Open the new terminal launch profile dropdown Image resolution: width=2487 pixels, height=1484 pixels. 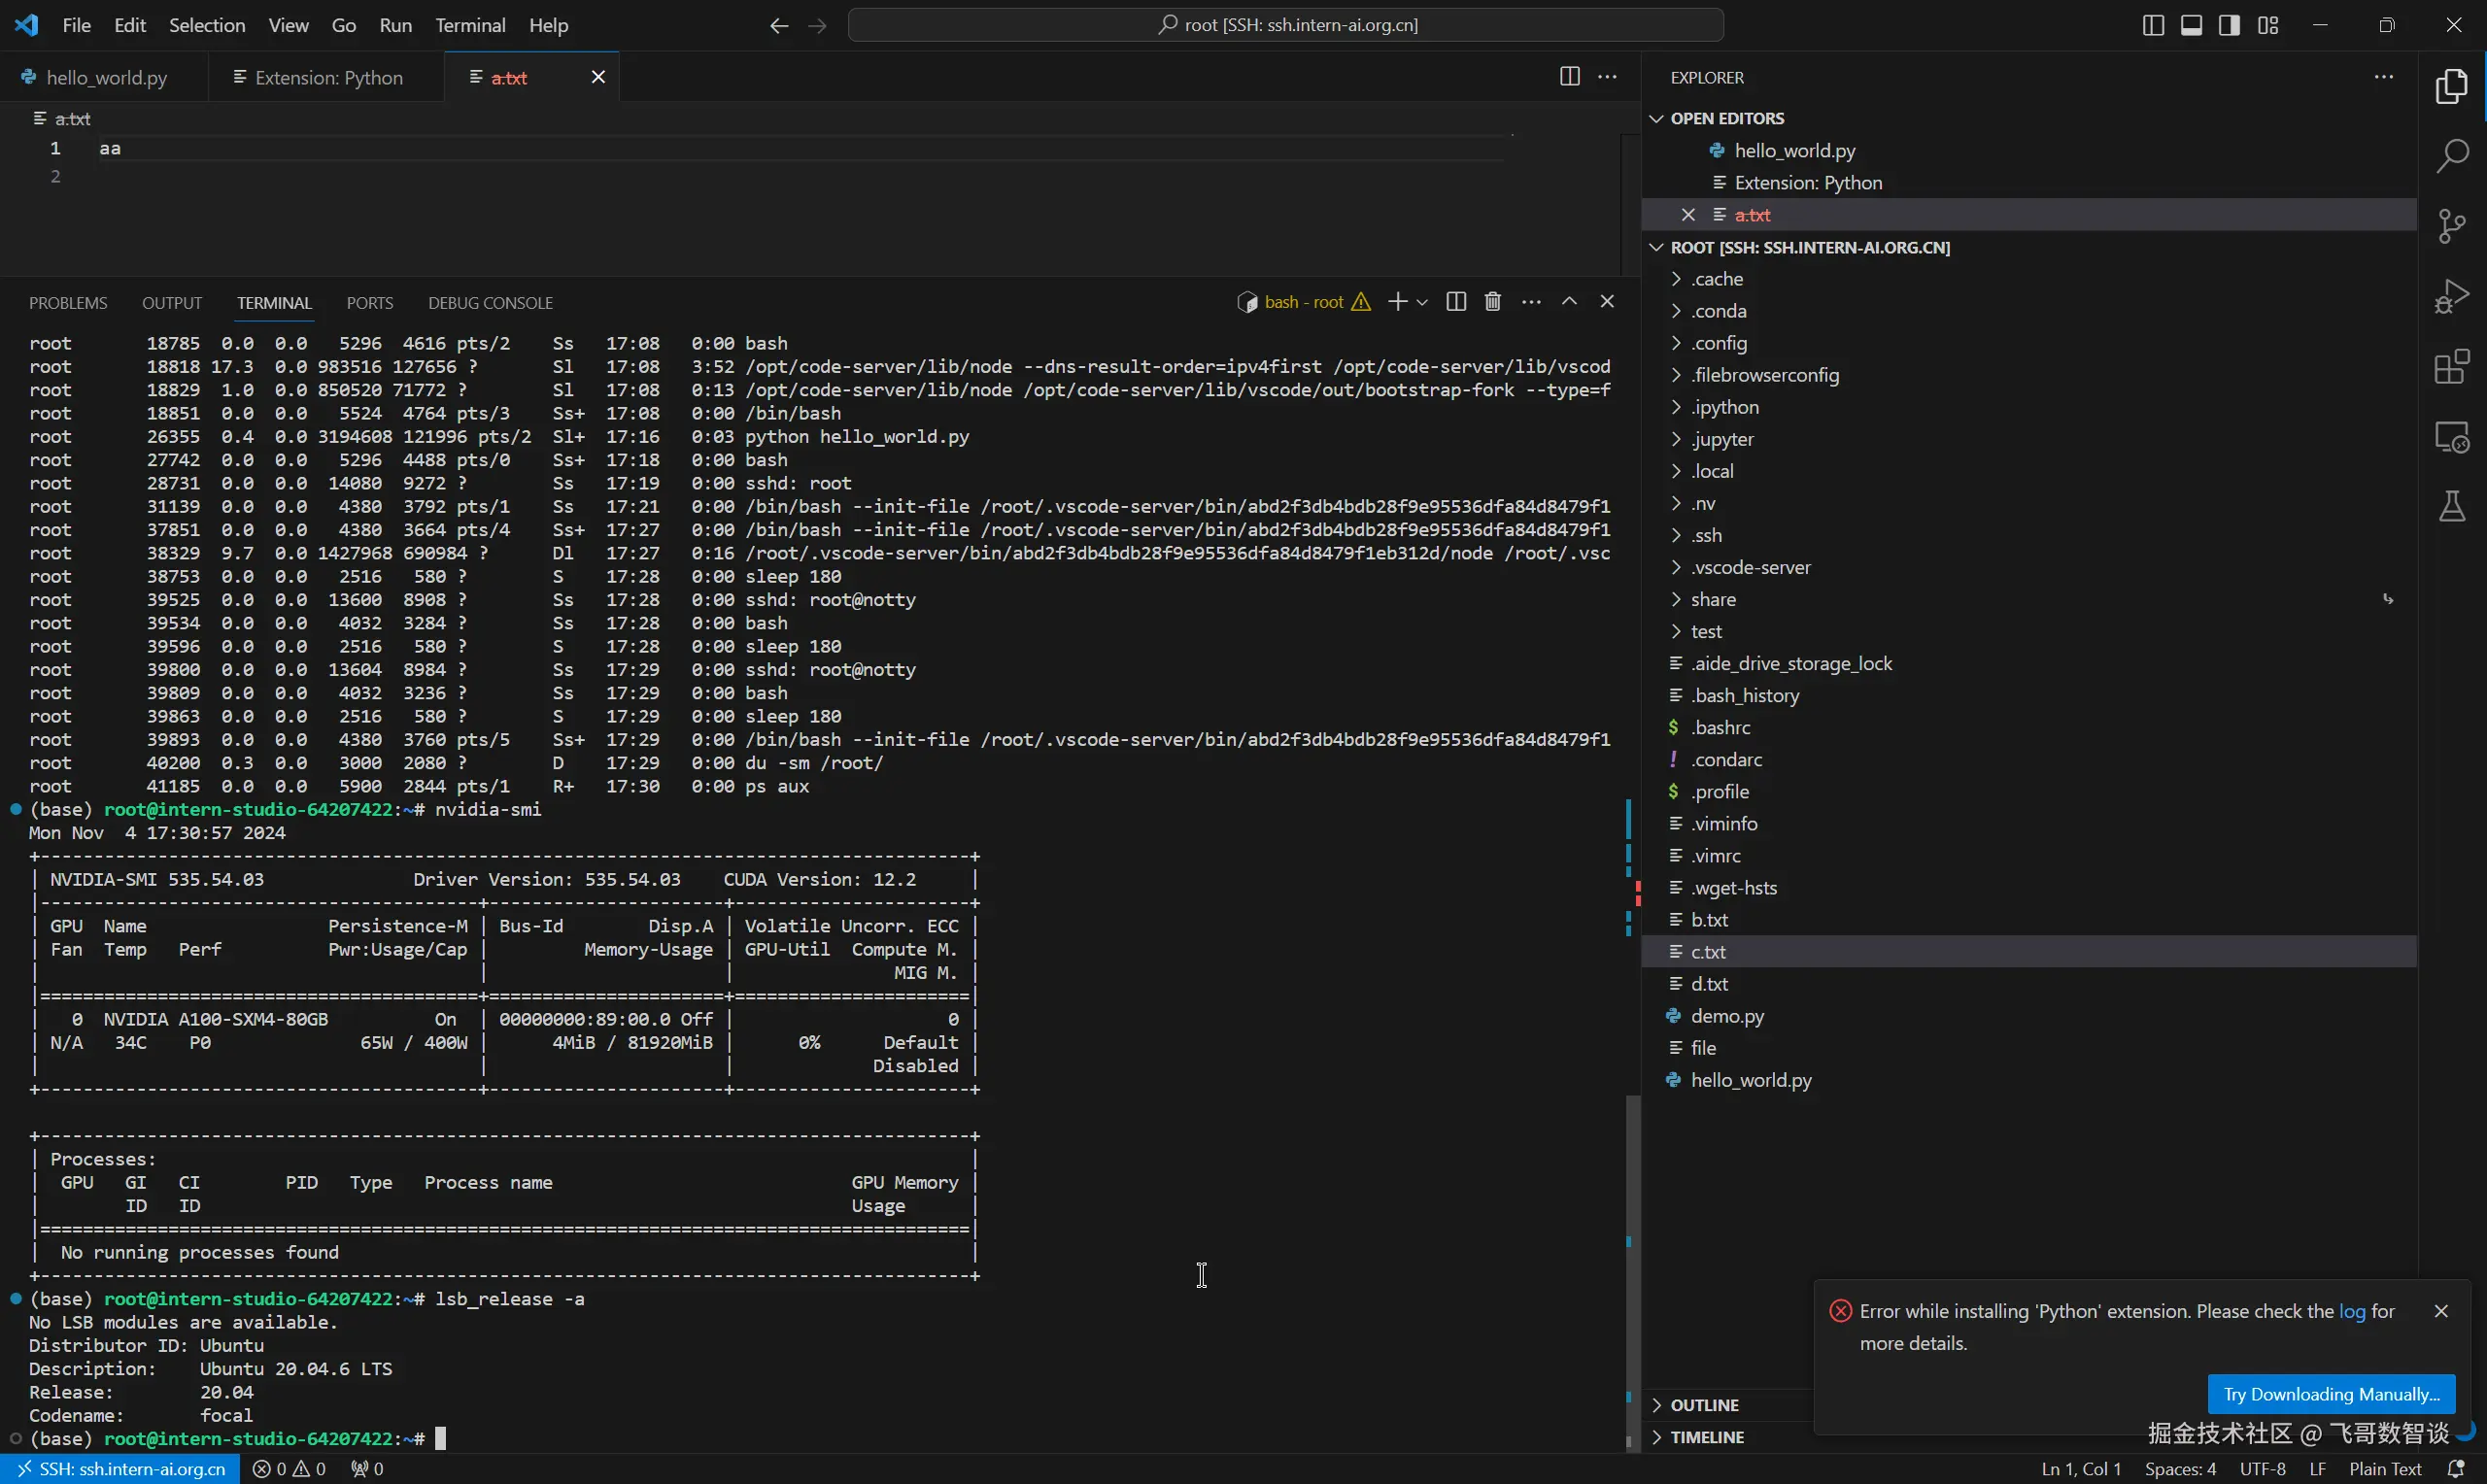(x=1422, y=302)
